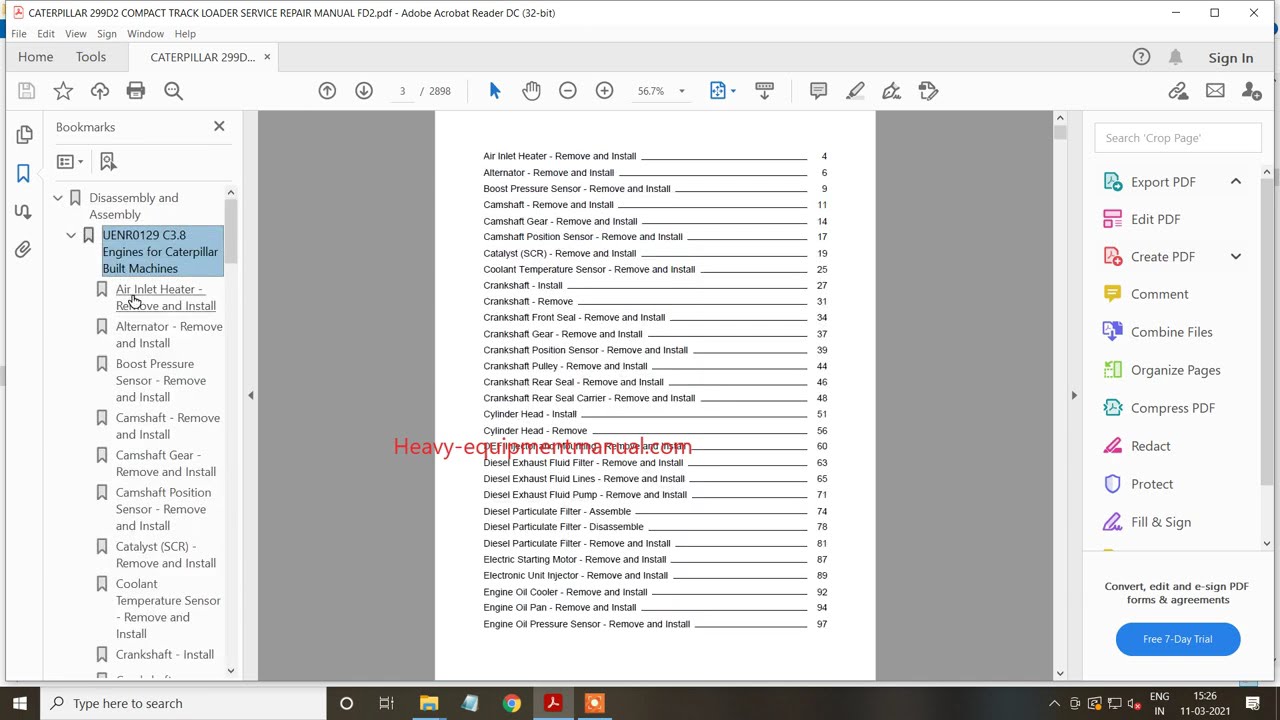
Task: Go to next page arrow
Action: 364,91
